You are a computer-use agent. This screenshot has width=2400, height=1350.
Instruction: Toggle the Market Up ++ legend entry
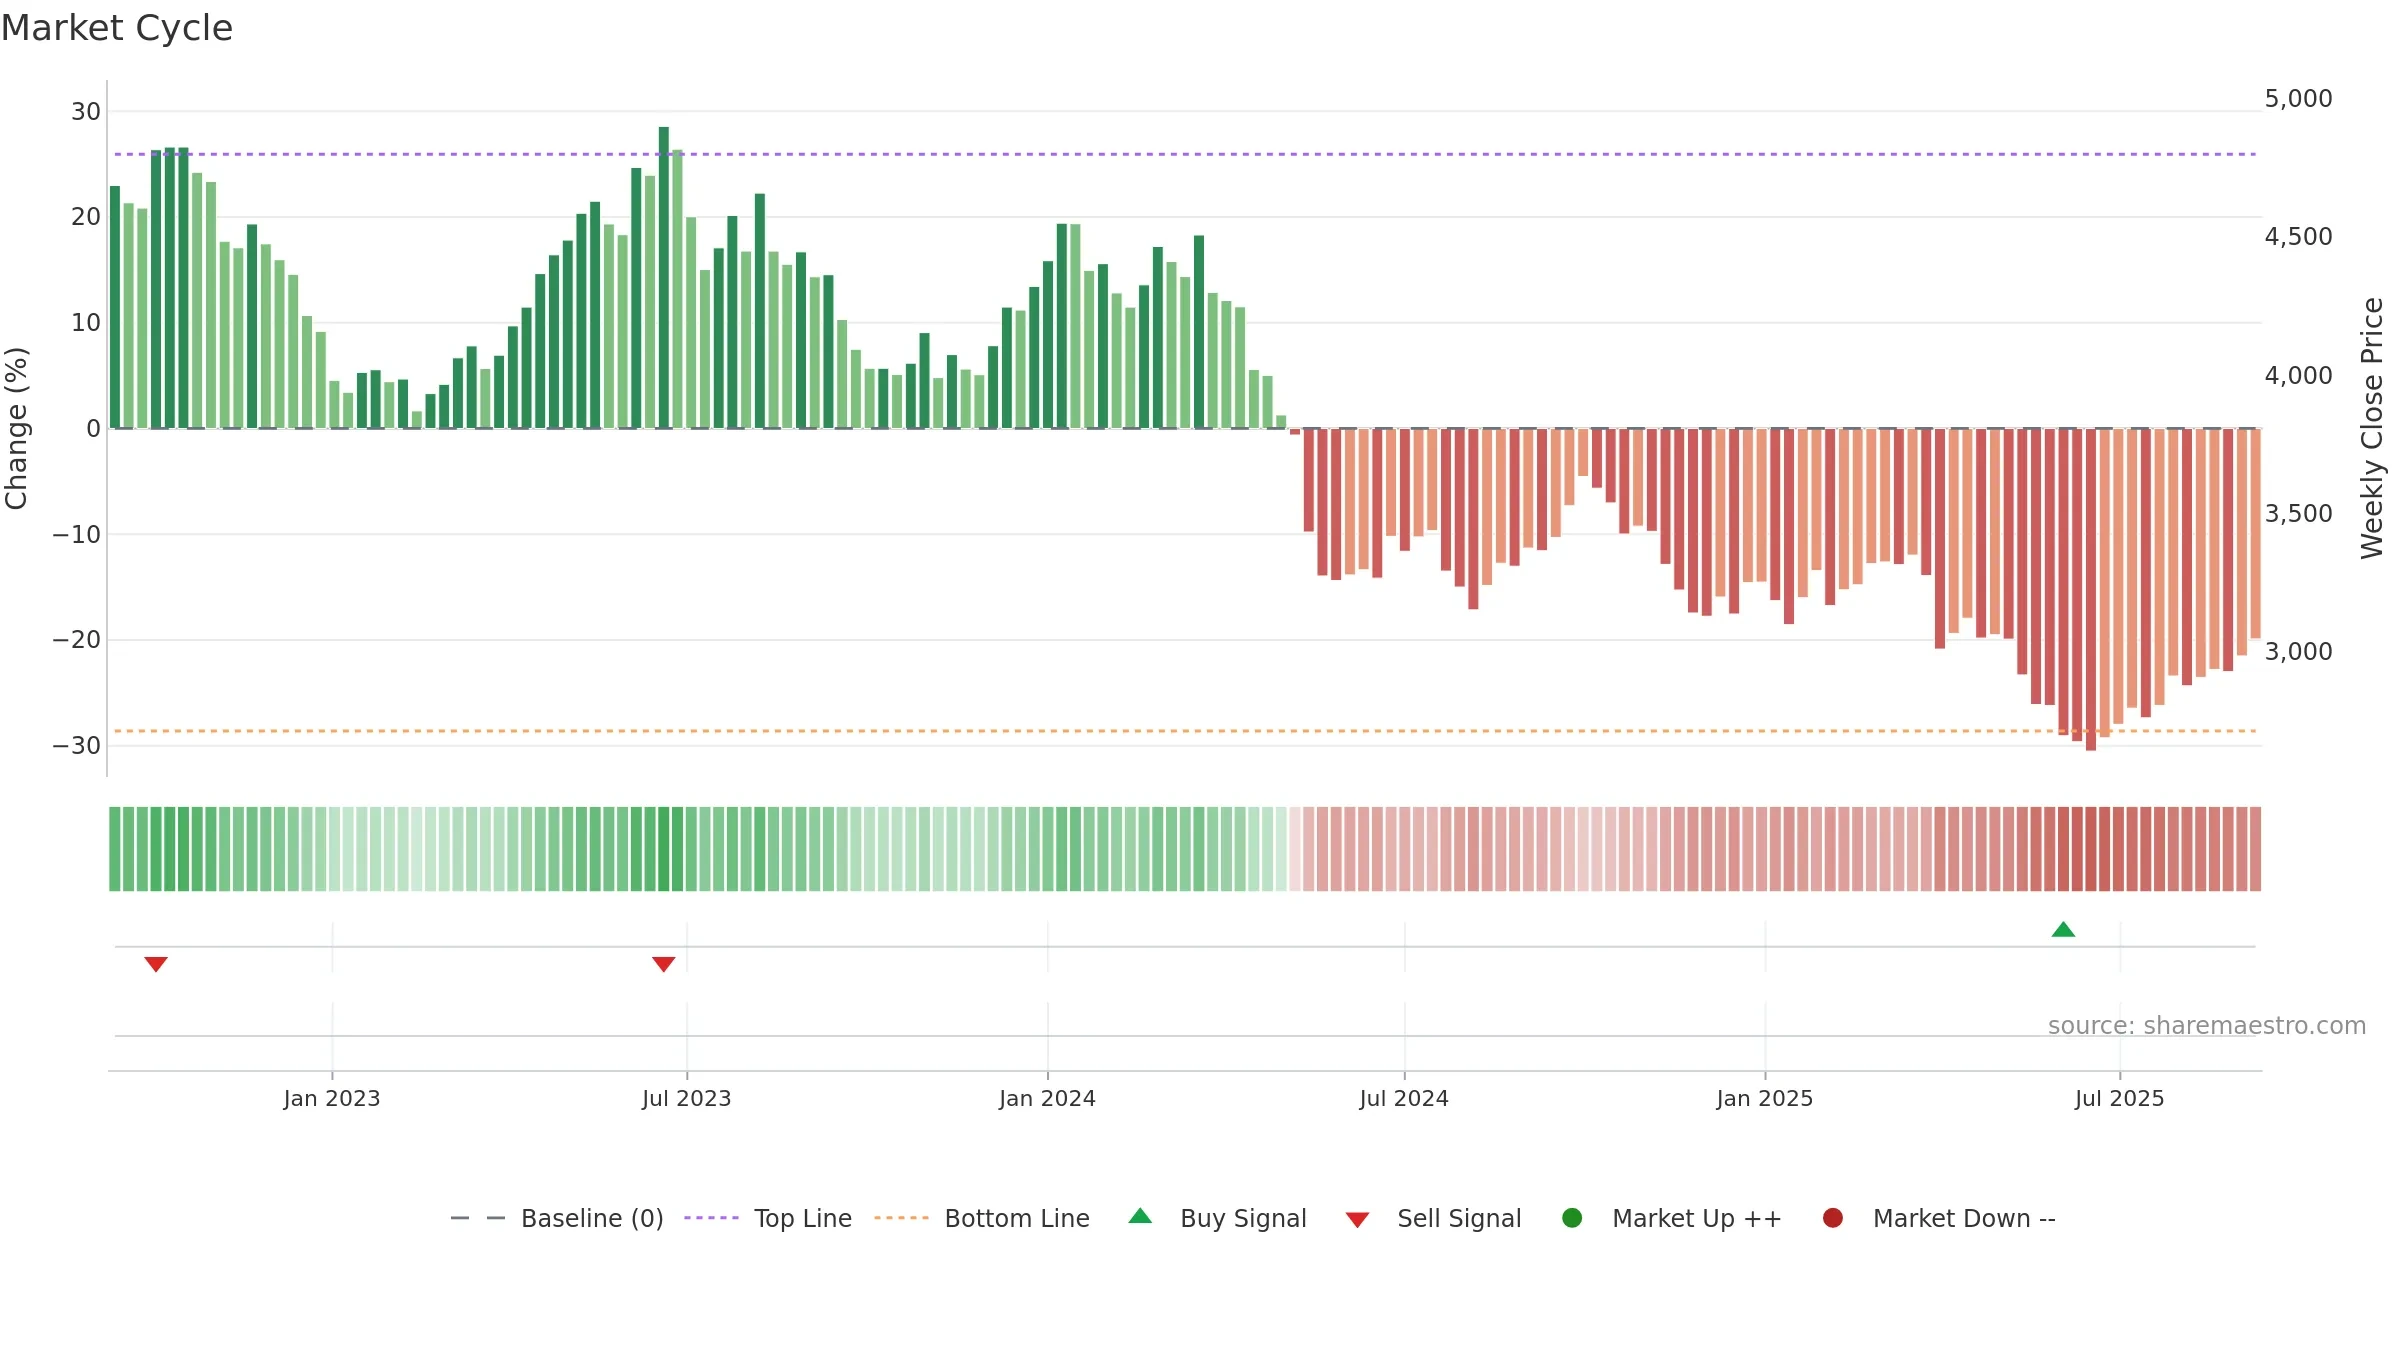point(1672,1219)
